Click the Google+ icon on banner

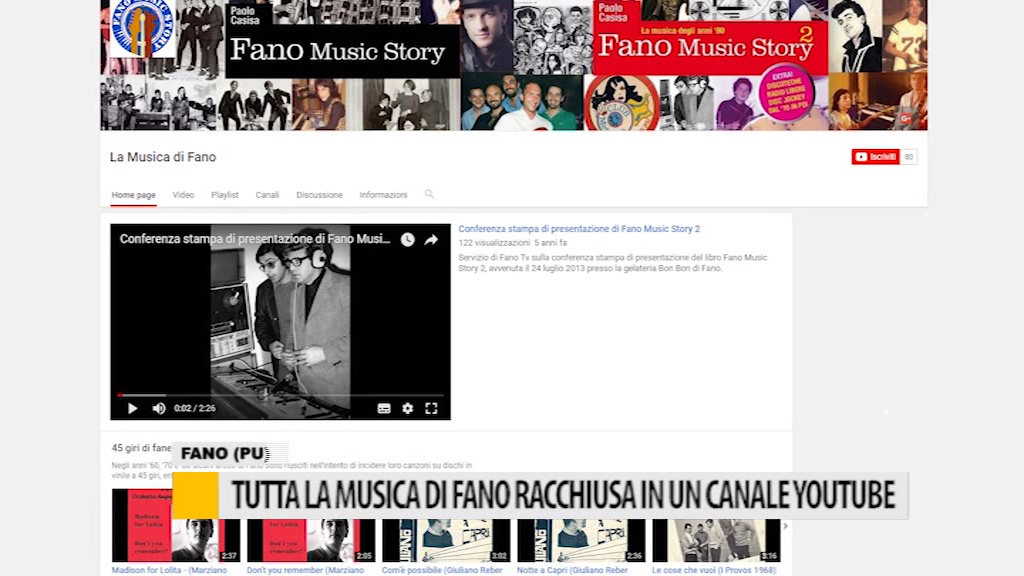coord(905,118)
